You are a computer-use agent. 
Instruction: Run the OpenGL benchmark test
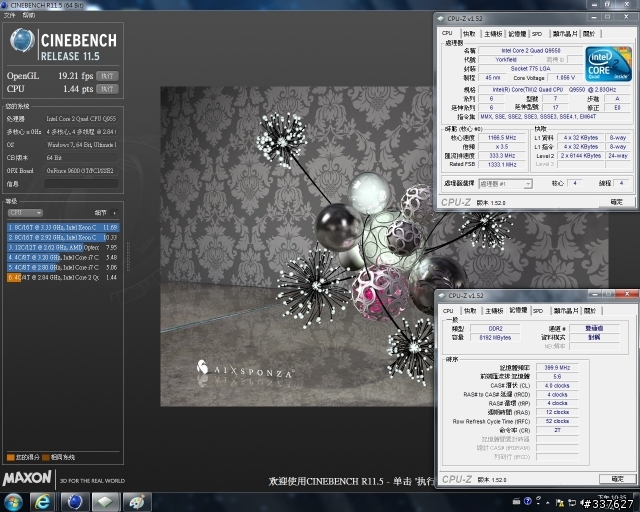click(x=107, y=76)
